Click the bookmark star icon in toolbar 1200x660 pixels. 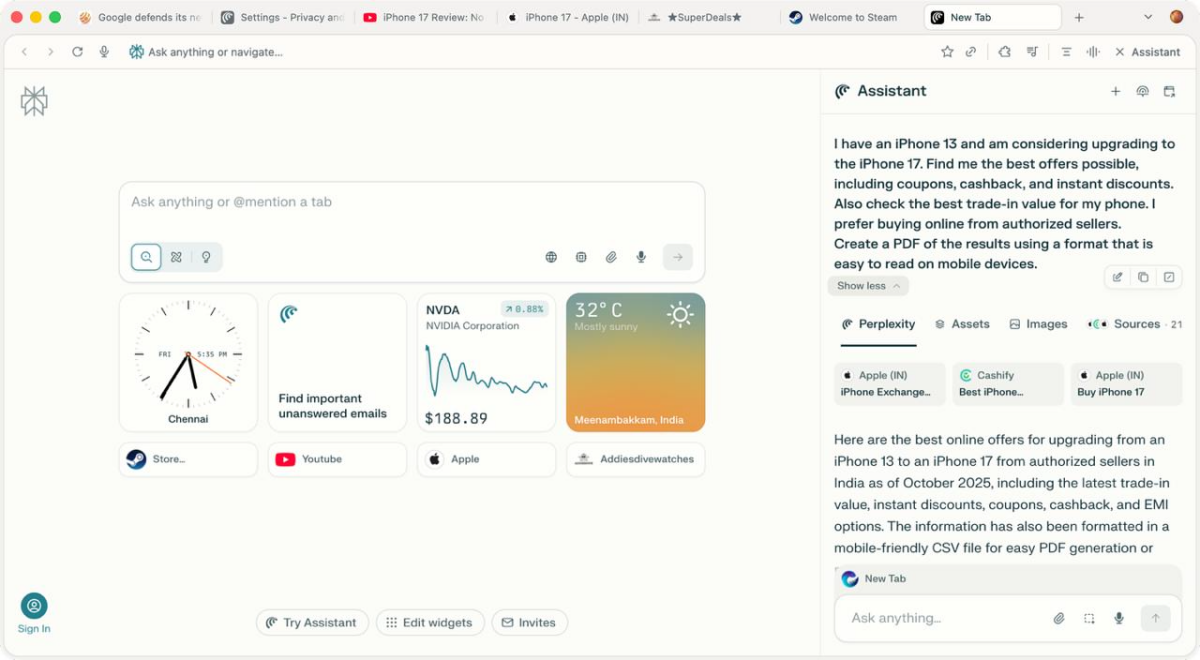(x=947, y=52)
